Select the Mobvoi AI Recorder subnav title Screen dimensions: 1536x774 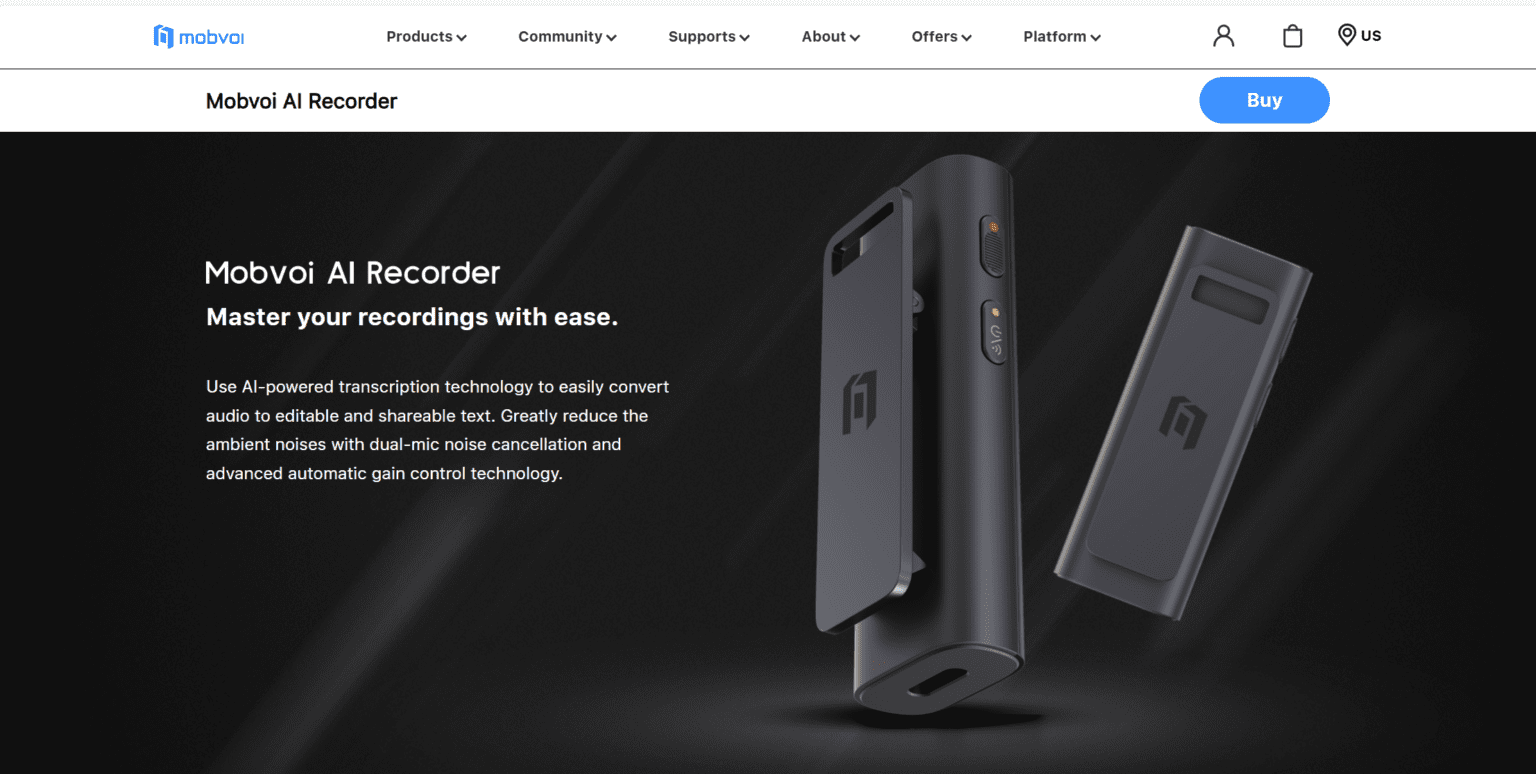point(301,101)
